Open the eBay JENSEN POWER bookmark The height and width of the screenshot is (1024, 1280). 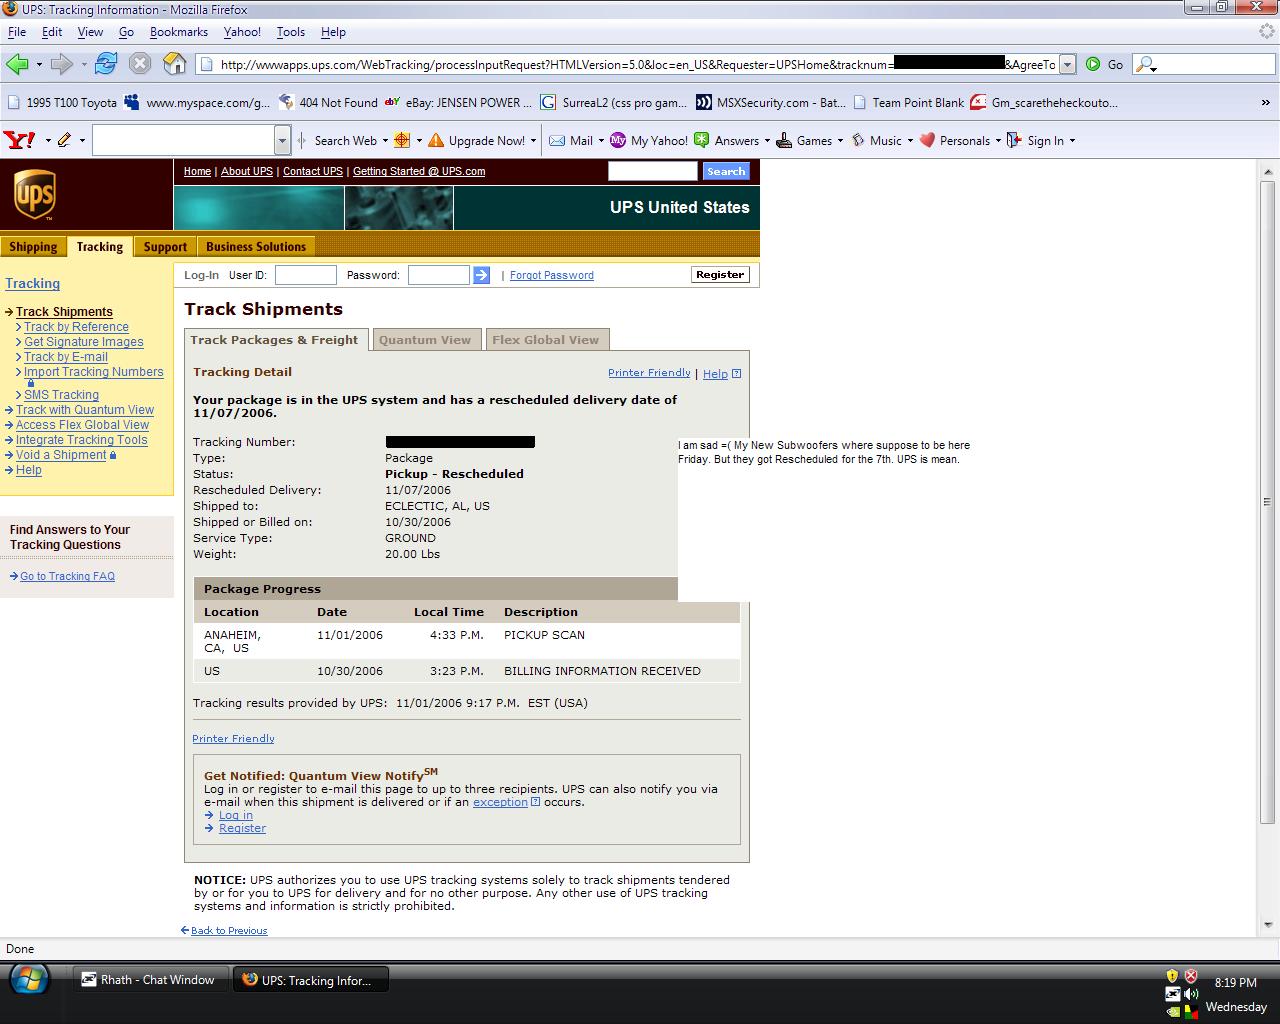coord(459,102)
